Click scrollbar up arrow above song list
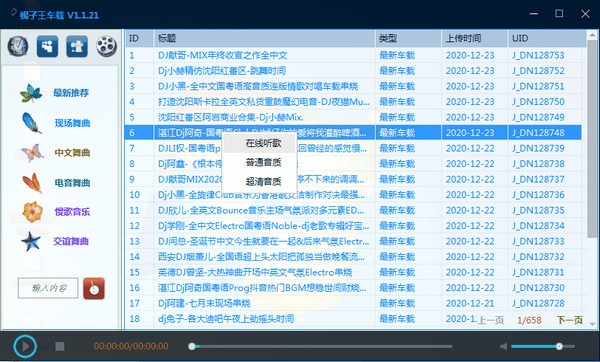 click(592, 35)
